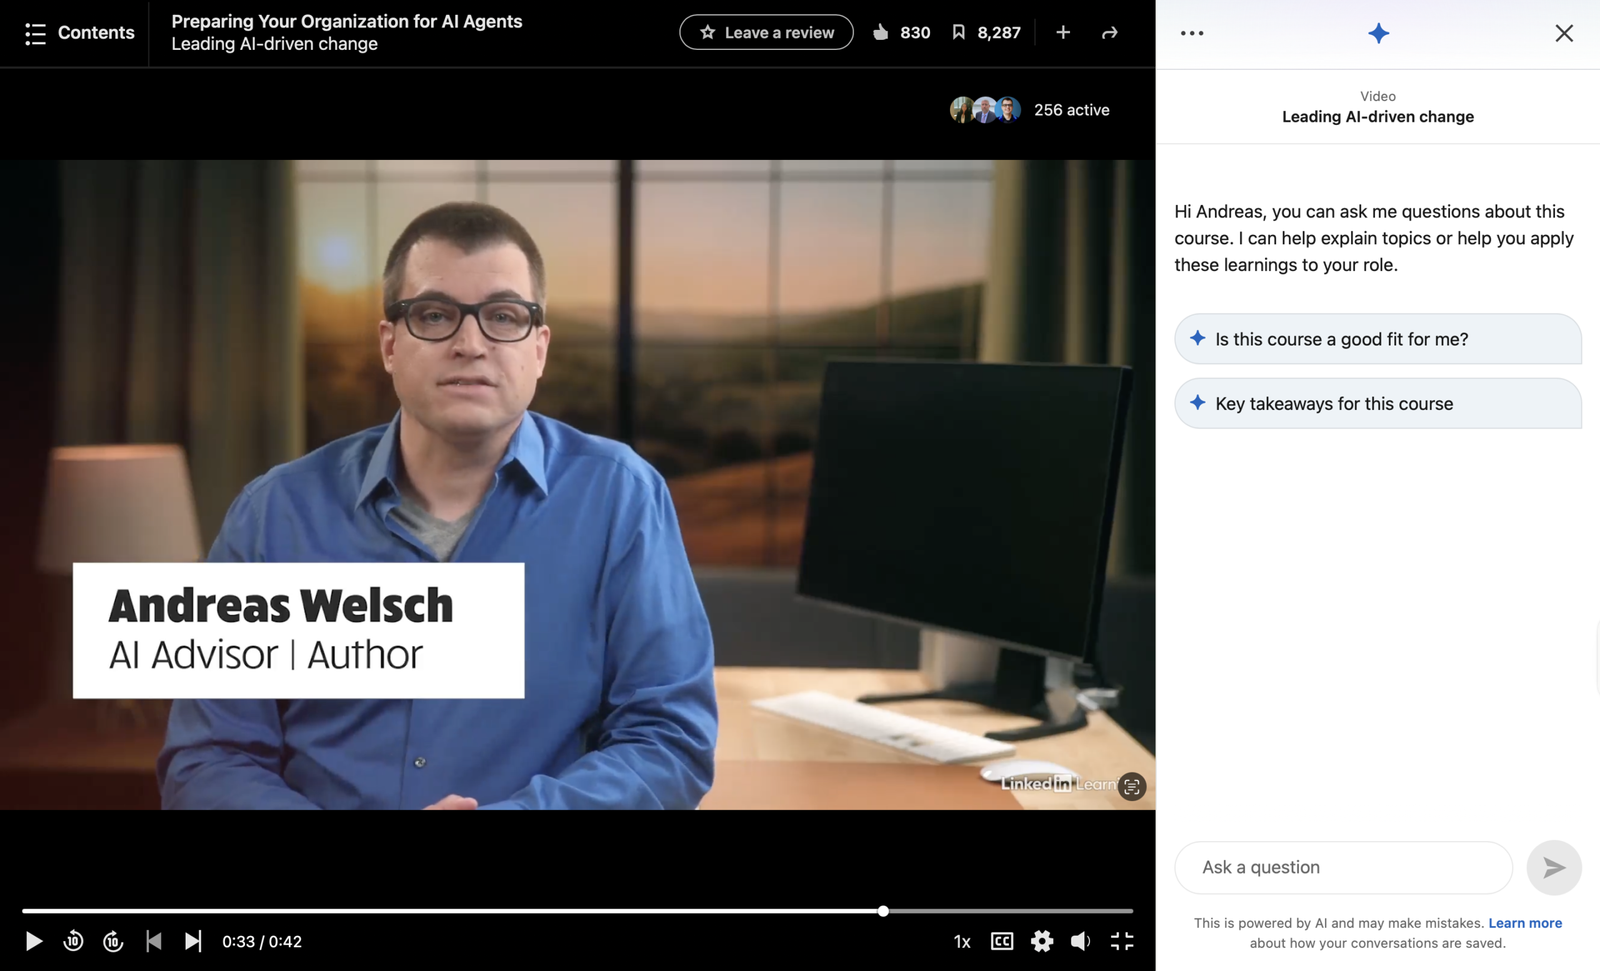Viewport: 1600px width, 971px height.
Task: Open the Learn more link
Action: tap(1524, 923)
